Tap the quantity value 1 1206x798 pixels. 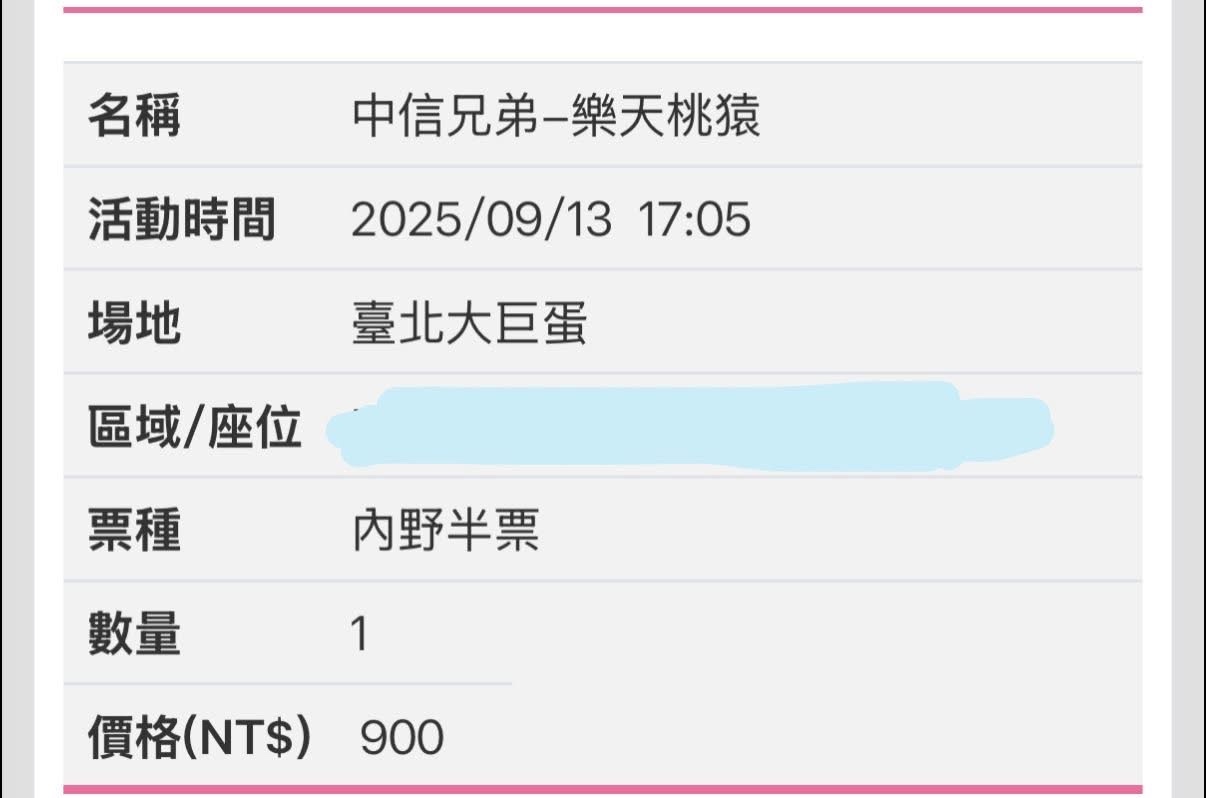359,634
